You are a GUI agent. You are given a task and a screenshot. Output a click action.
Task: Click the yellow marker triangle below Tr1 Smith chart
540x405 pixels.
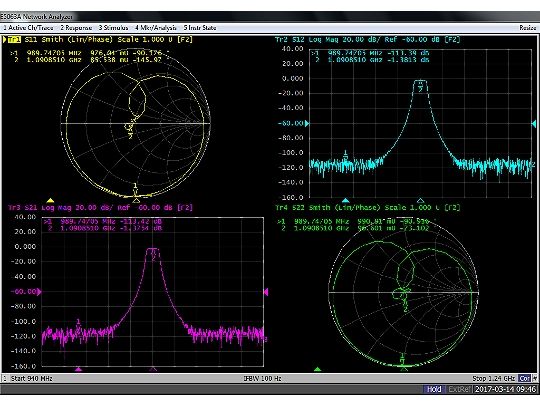click(x=50, y=200)
